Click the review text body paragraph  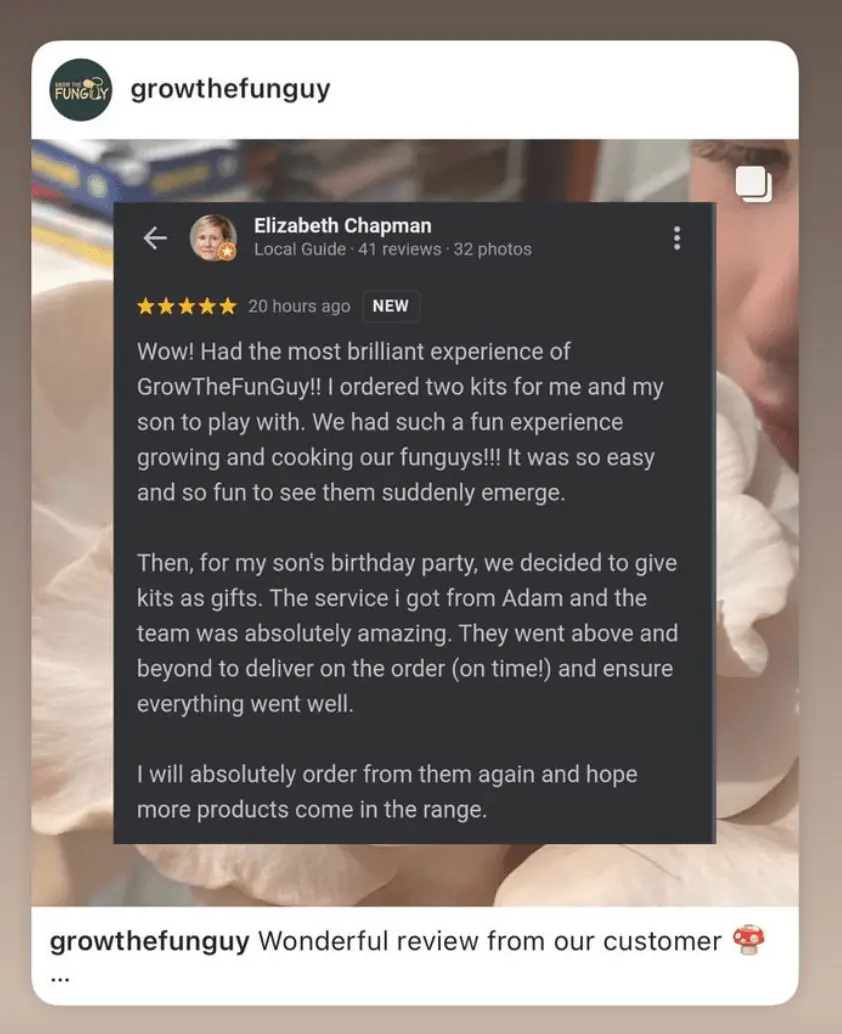(x=407, y=580)
